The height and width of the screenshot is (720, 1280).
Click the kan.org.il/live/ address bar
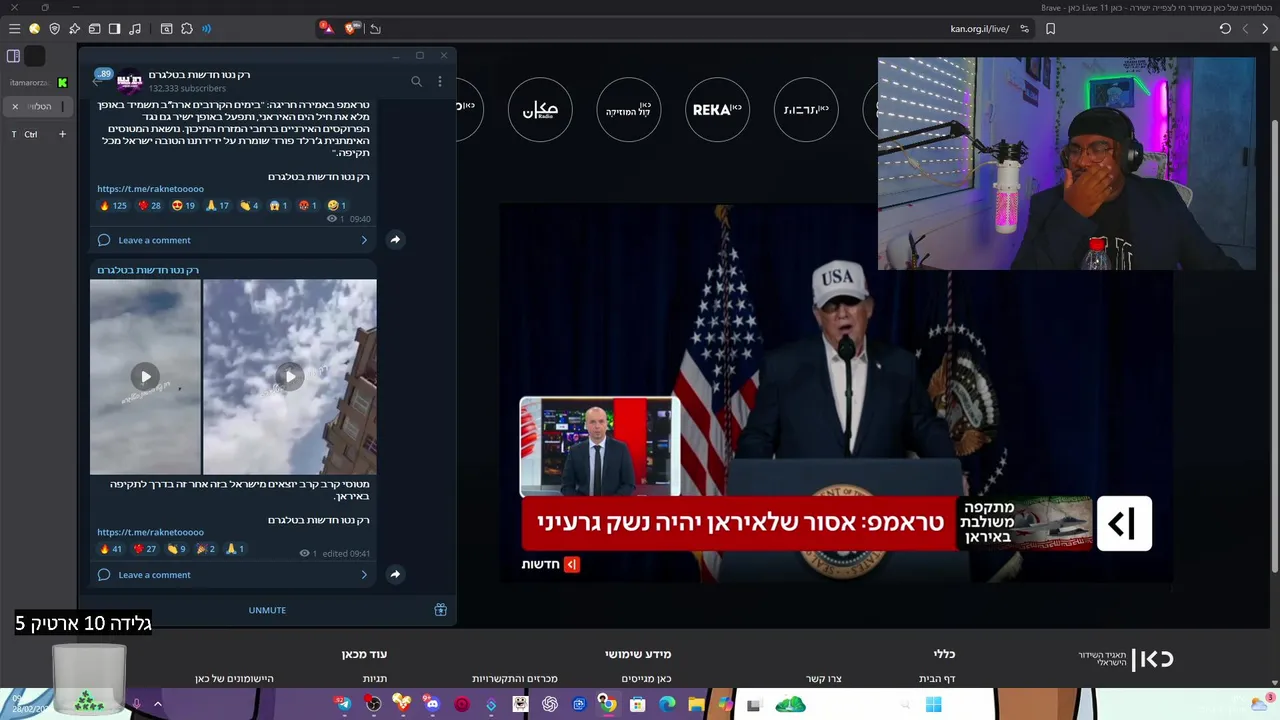pyautogui.click(x=979, y=29)
